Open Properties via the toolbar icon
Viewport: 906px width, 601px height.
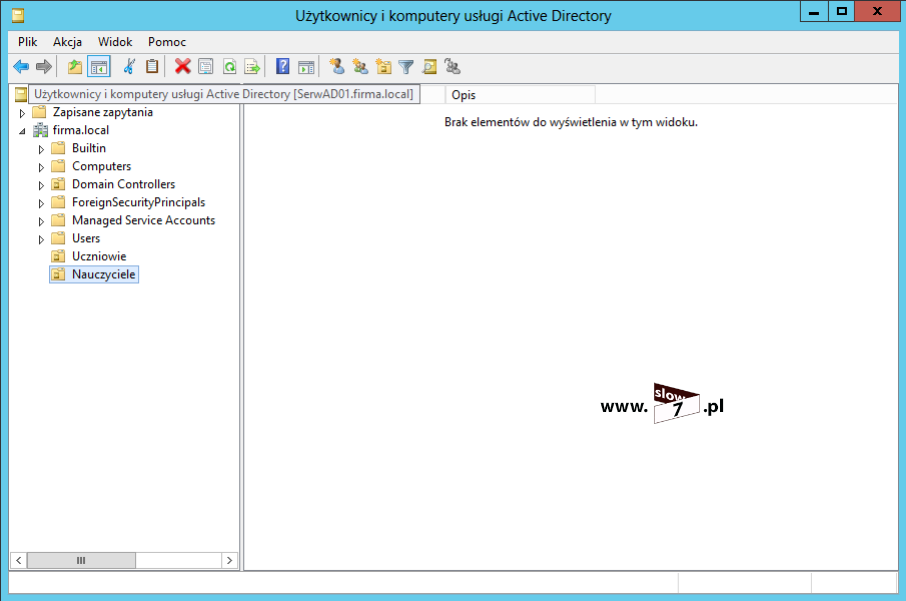point(205,67)
